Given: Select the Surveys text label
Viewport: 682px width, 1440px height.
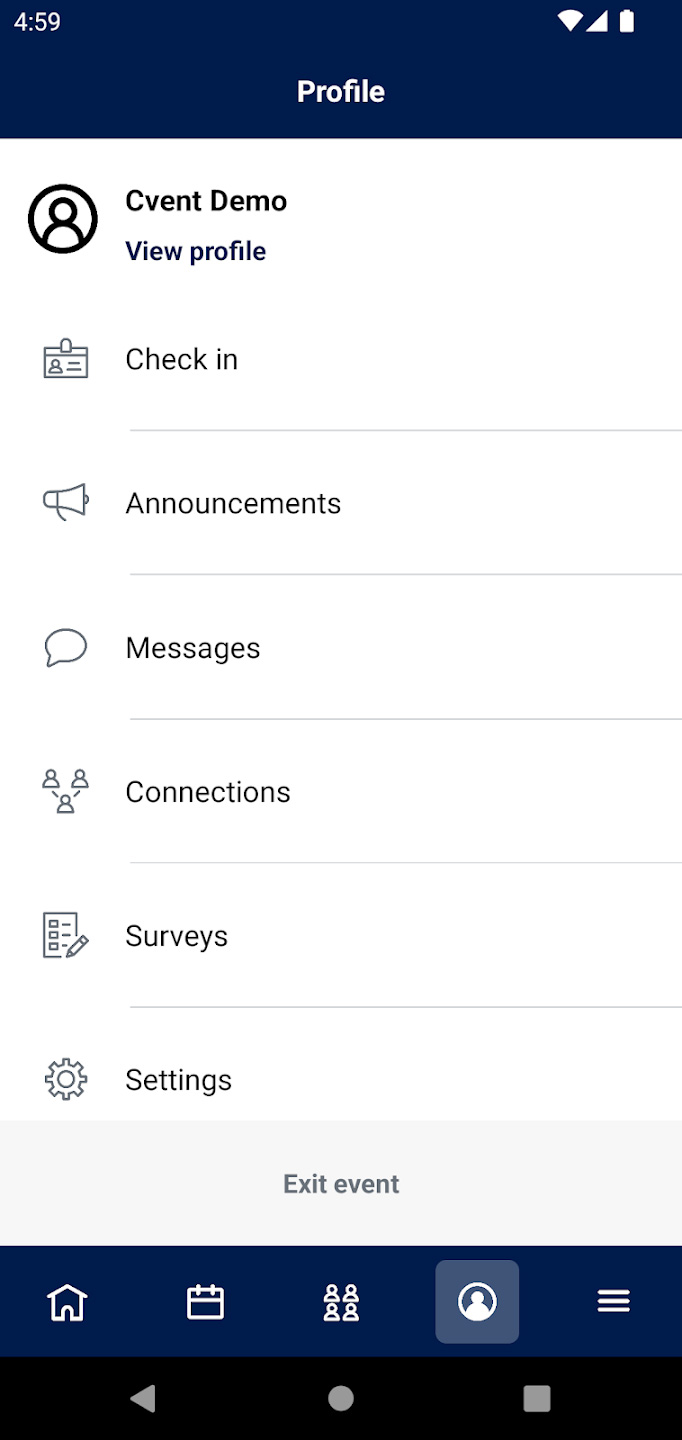Looking at the screenshot, I should (177, 936).
